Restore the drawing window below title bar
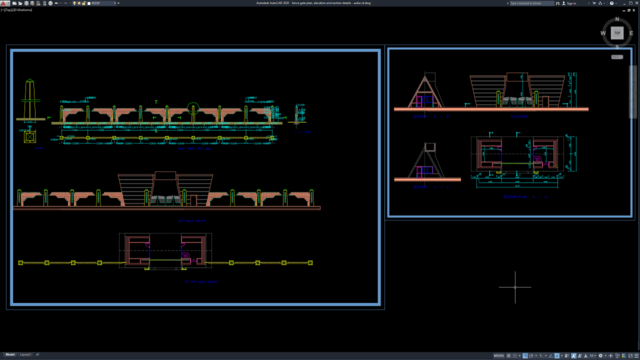 [x=629, y=10]
